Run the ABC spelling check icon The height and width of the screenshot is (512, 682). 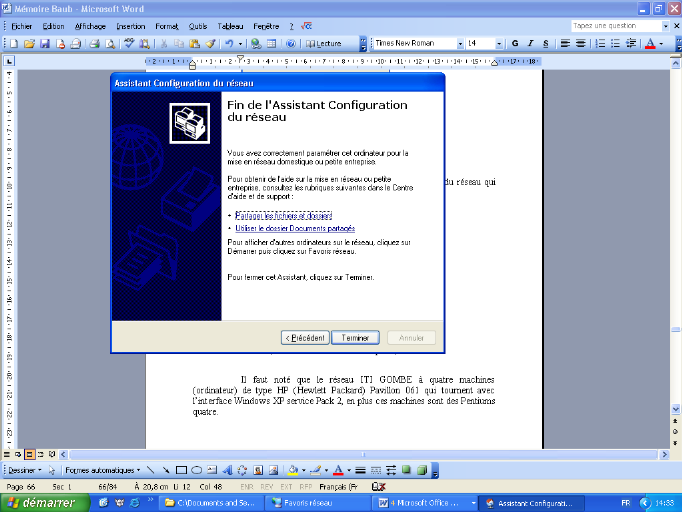(x=129, y=44)
